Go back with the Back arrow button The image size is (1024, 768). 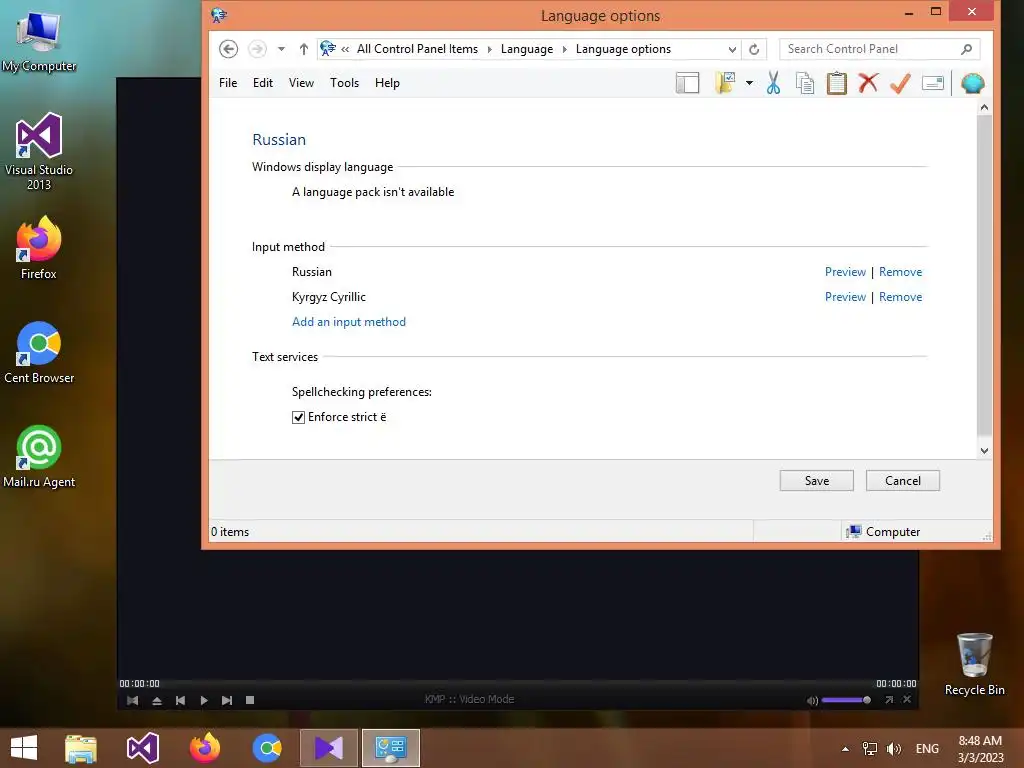pos(228,49)
